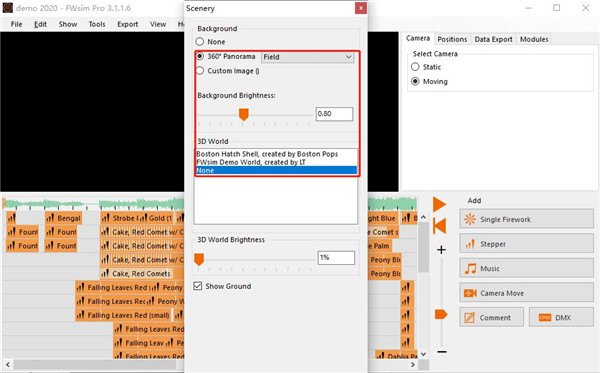
Task: Choose the Moving camera option
Action: [415, 81]
